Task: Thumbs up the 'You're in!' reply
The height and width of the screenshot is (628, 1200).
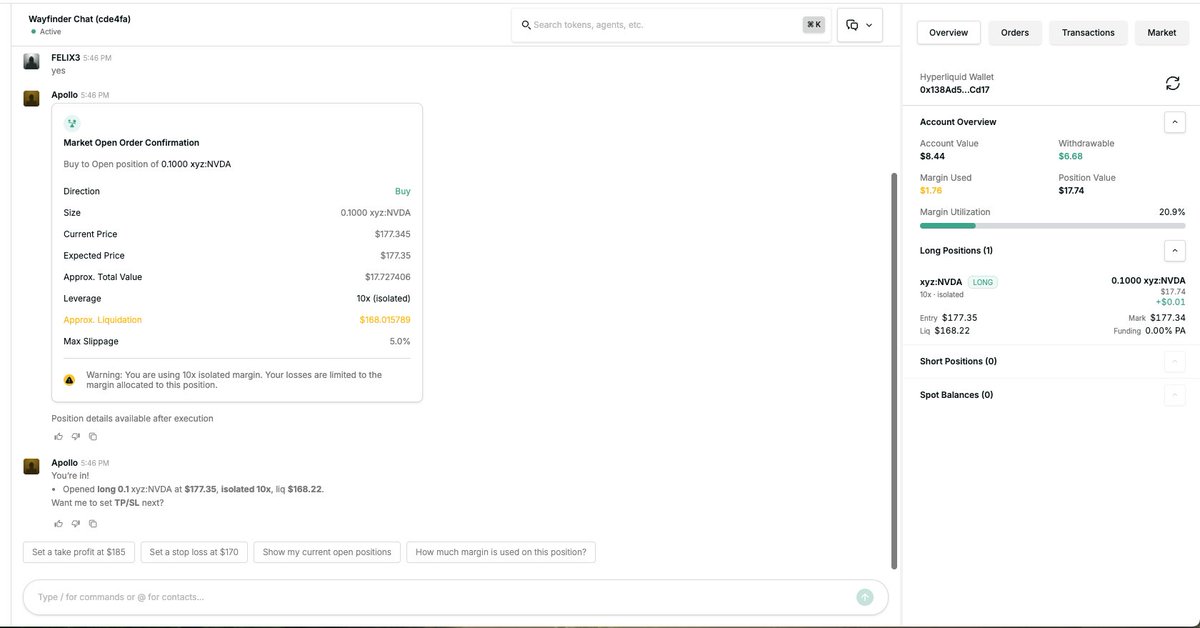Action: click(x=58, y=523)
